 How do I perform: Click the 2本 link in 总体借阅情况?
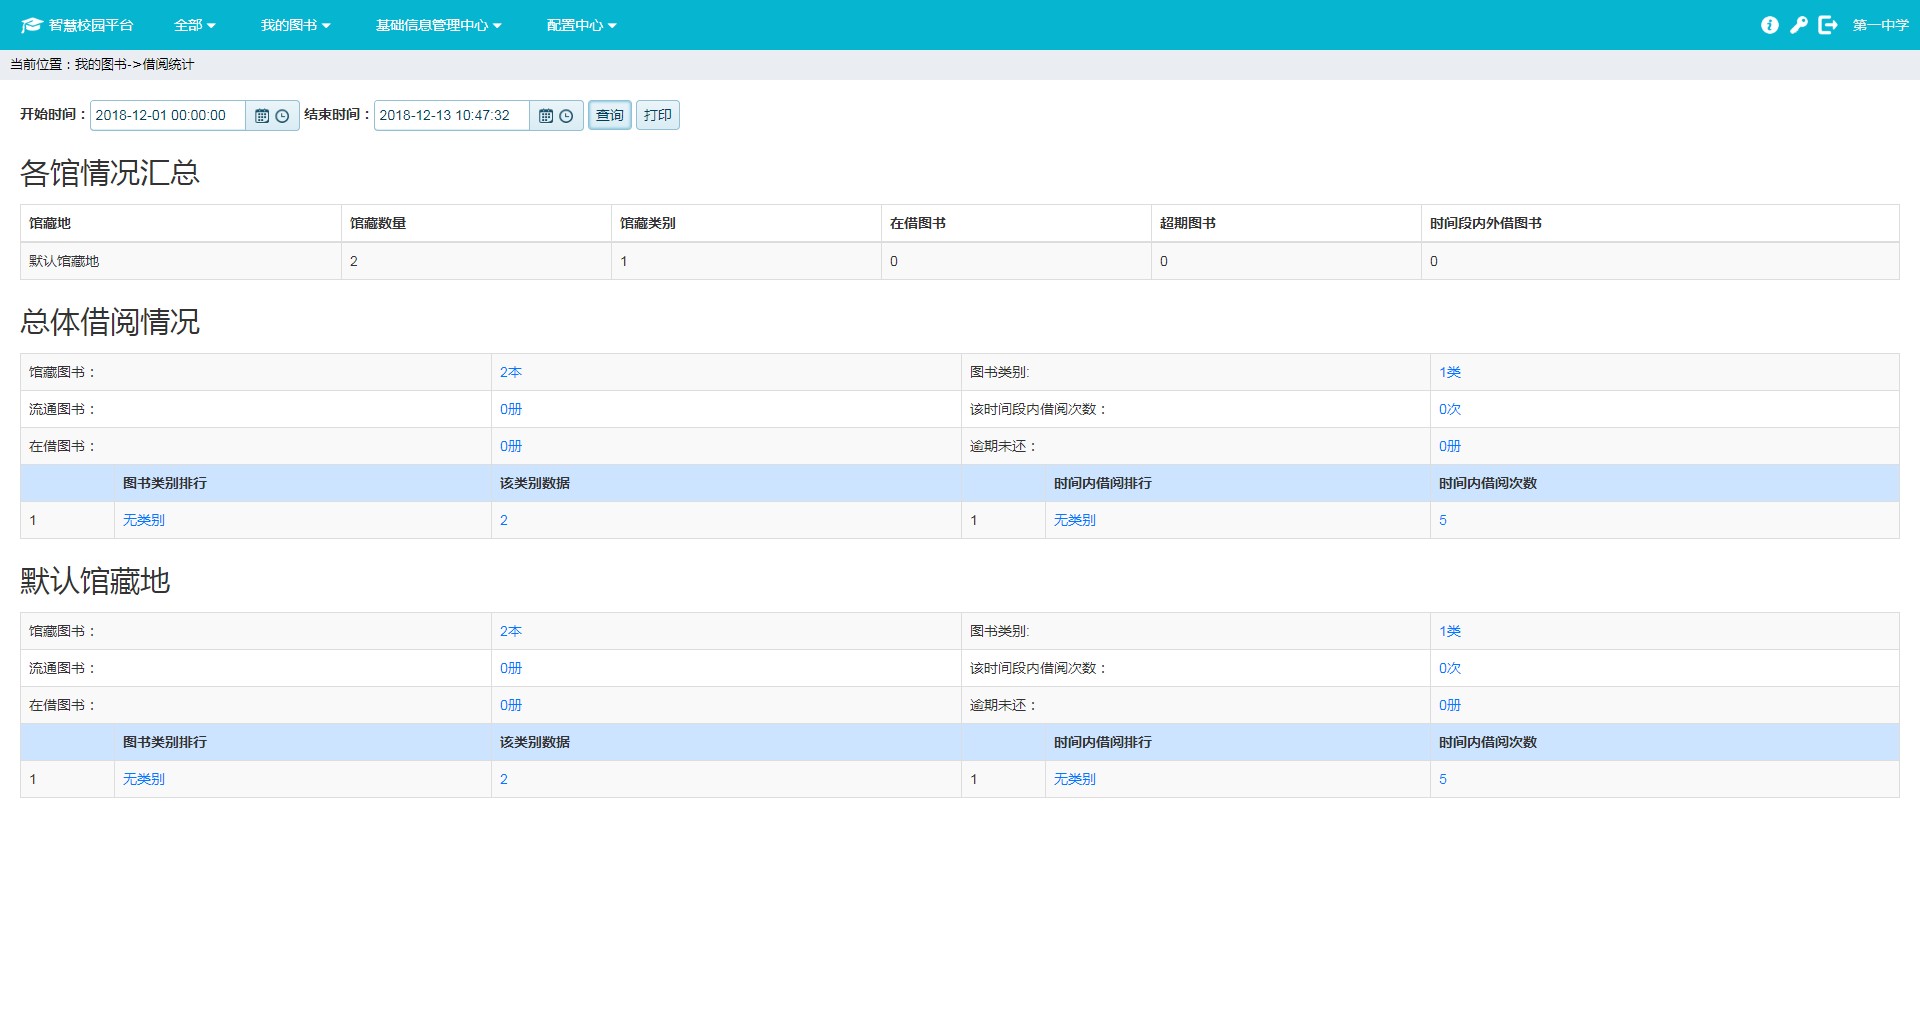click(511, 372)
